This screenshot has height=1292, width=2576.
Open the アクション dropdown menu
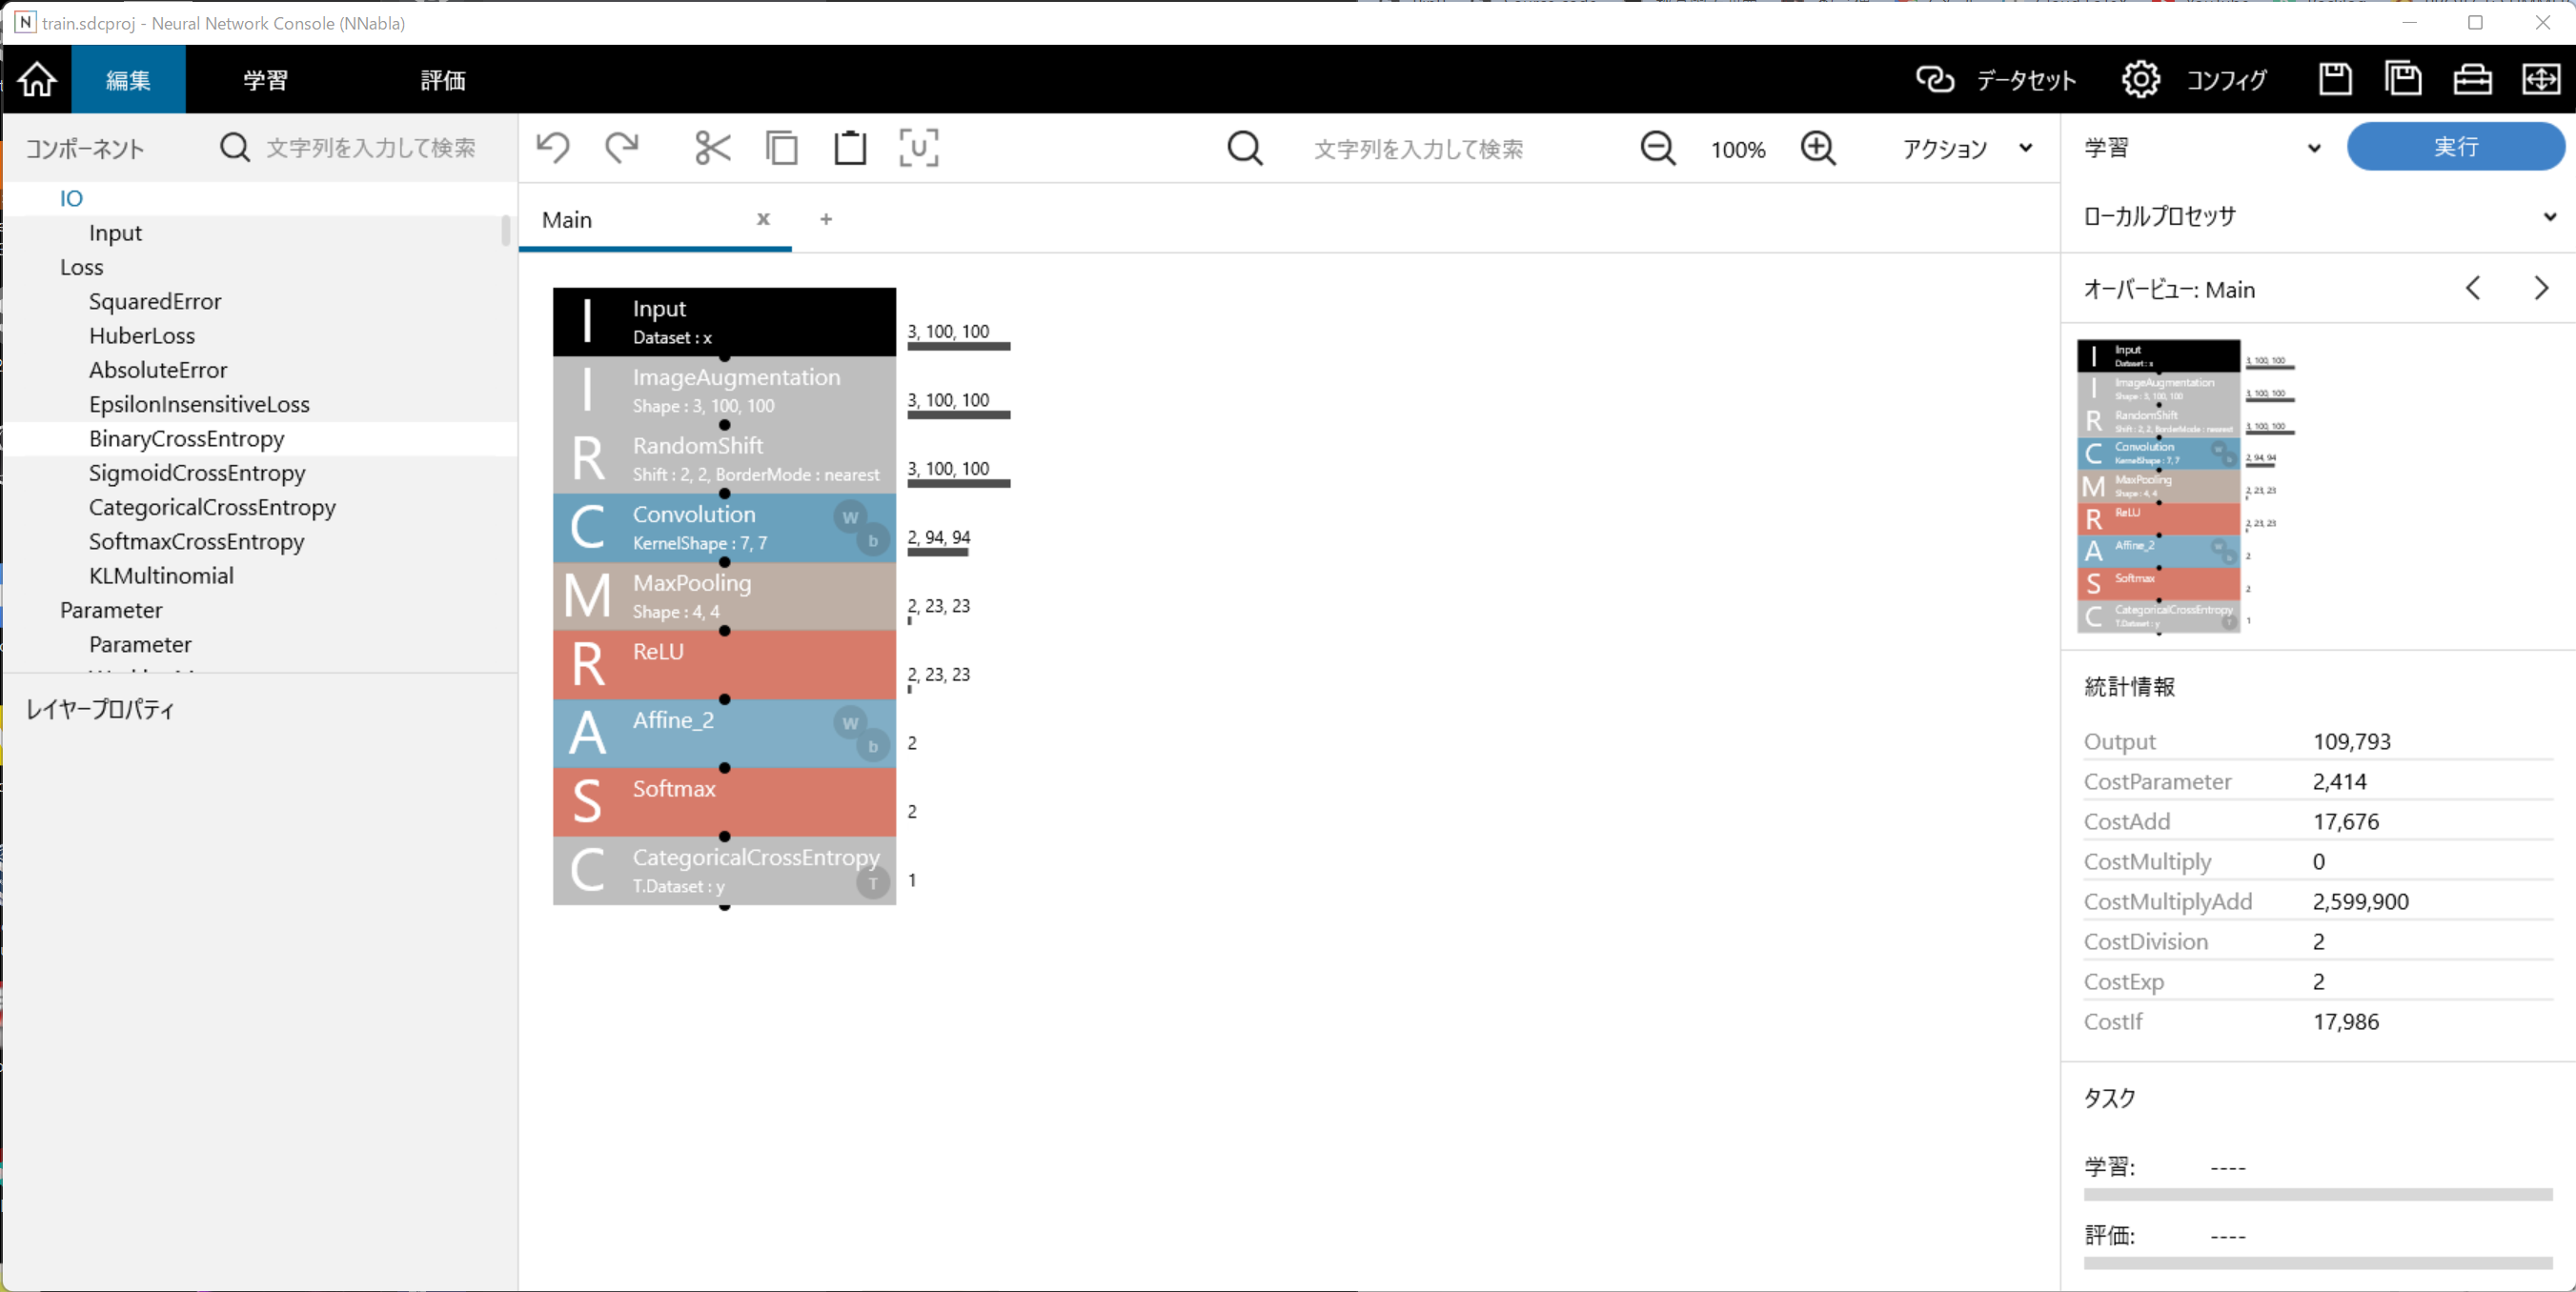[1966, 149]
